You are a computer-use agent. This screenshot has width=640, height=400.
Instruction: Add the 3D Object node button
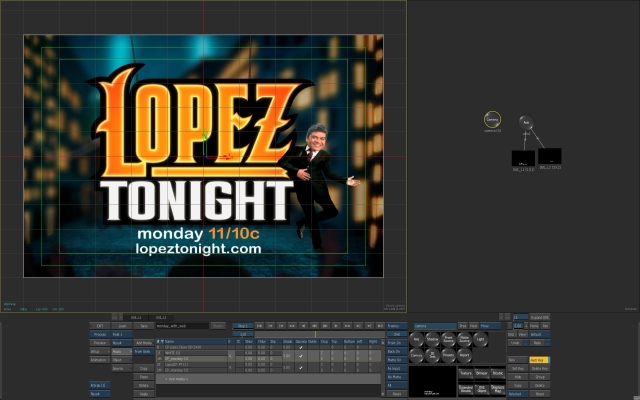coord(482,389)
